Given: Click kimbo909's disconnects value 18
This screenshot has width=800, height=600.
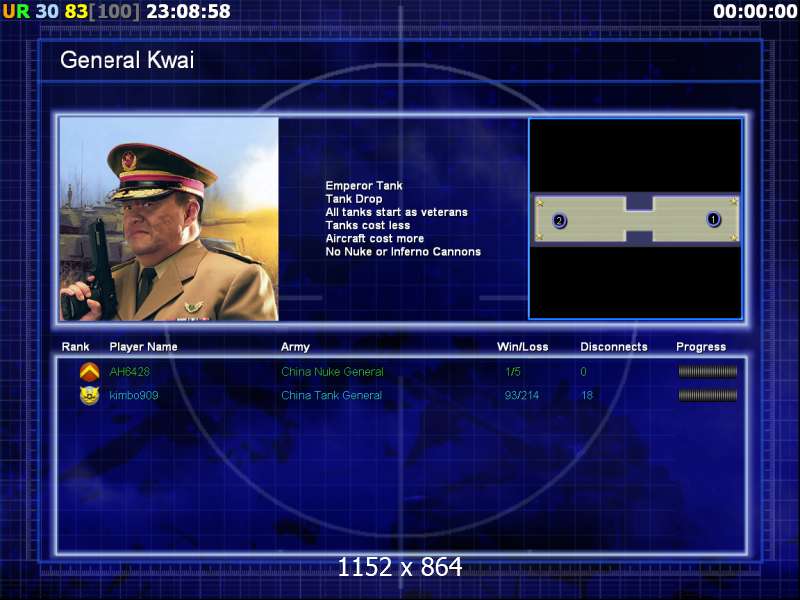Looking at the screenshot, I should tap(587, 395).
